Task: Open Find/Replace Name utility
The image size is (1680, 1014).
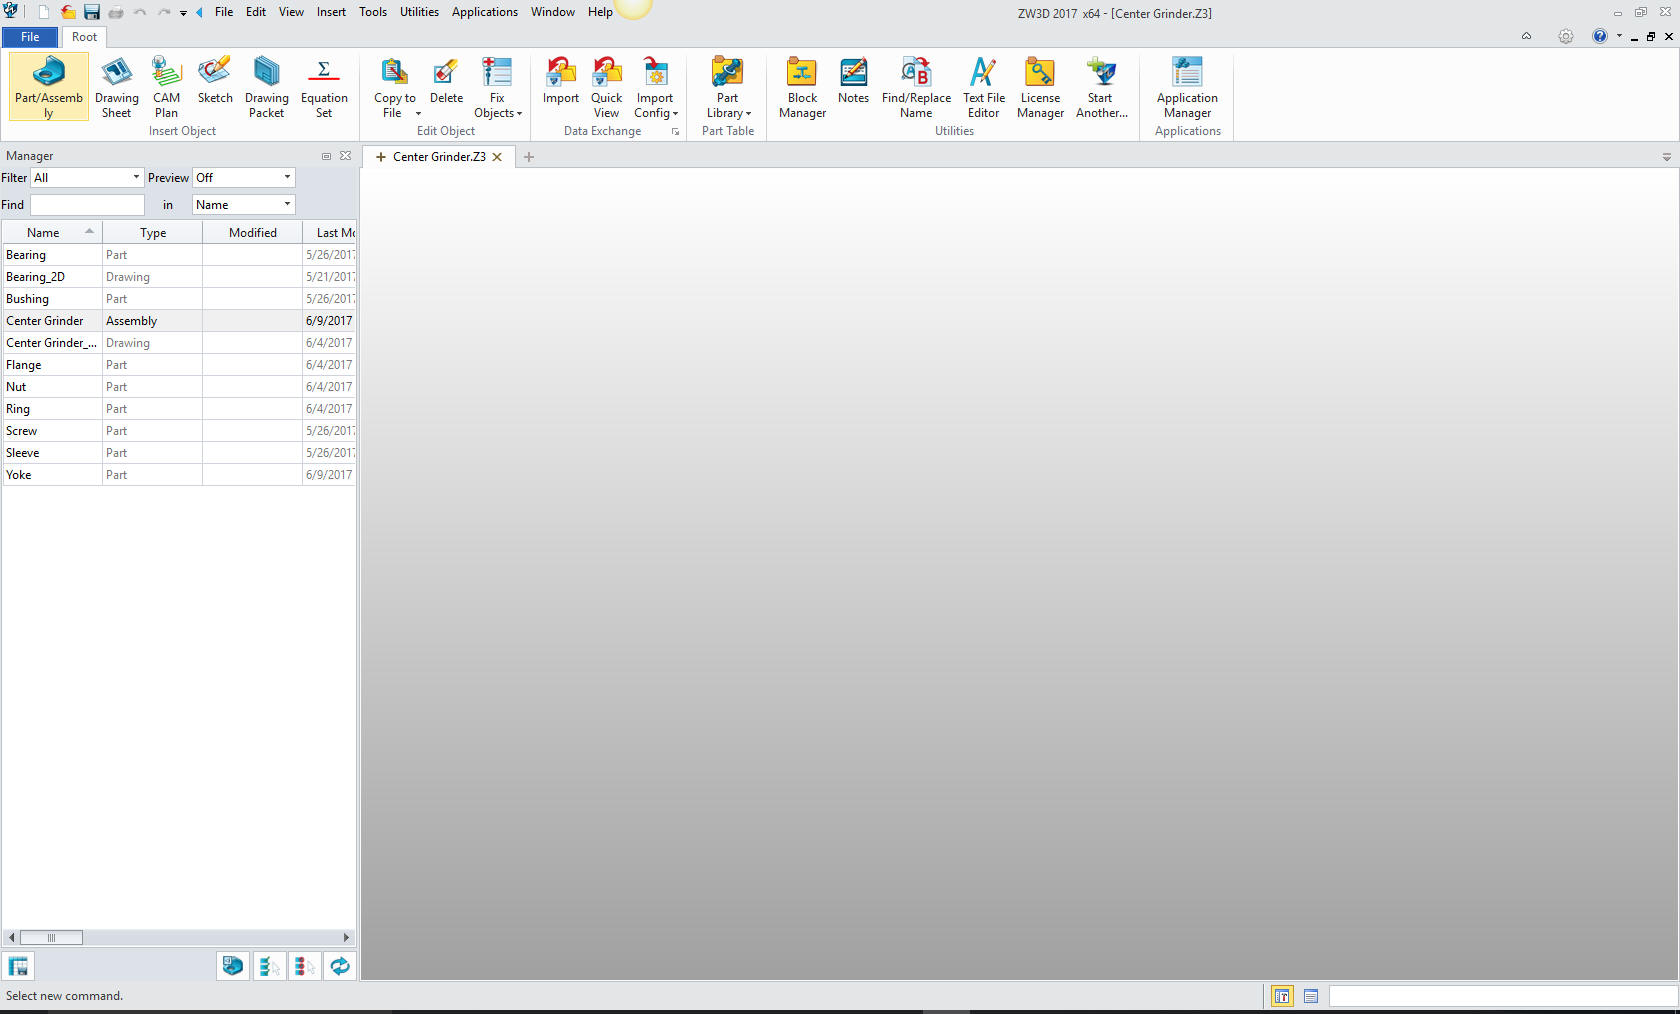Action: click(x=916, y=87)
